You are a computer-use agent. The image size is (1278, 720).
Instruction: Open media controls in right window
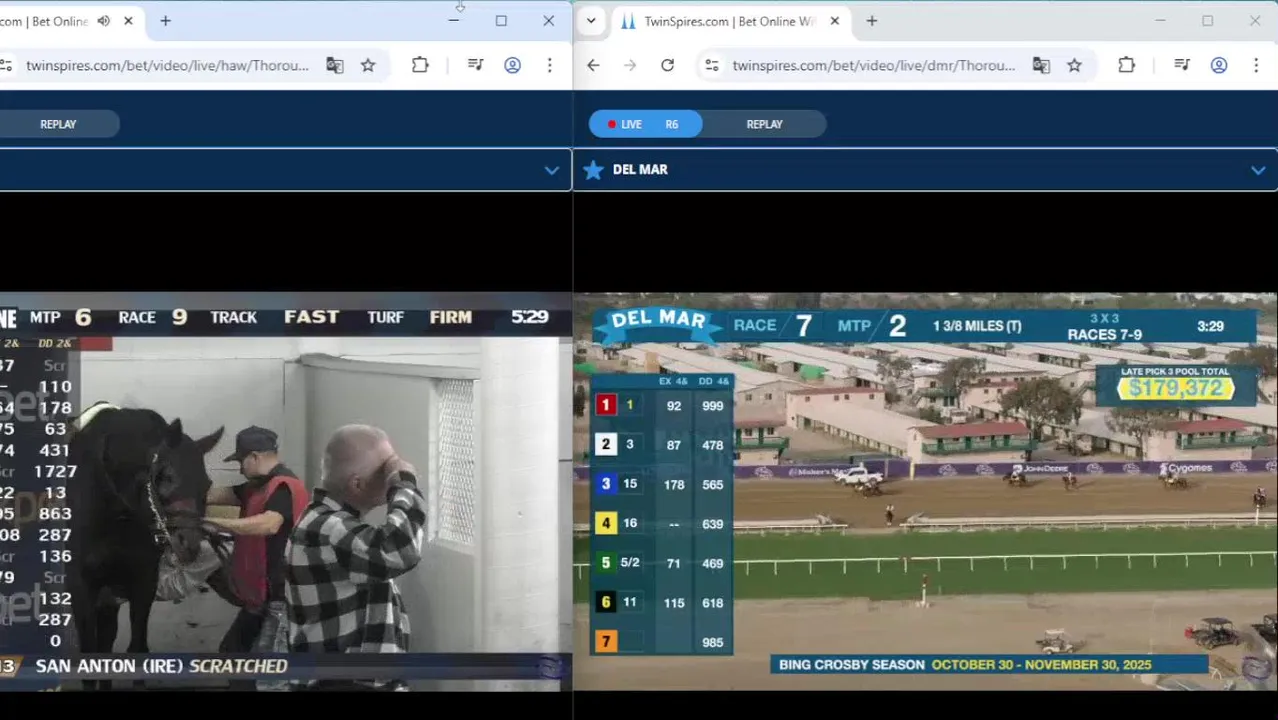pos(1182,65)
